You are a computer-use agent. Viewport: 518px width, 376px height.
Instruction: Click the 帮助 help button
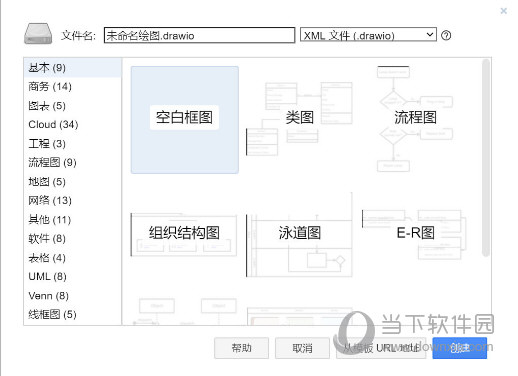pos(241,348)
